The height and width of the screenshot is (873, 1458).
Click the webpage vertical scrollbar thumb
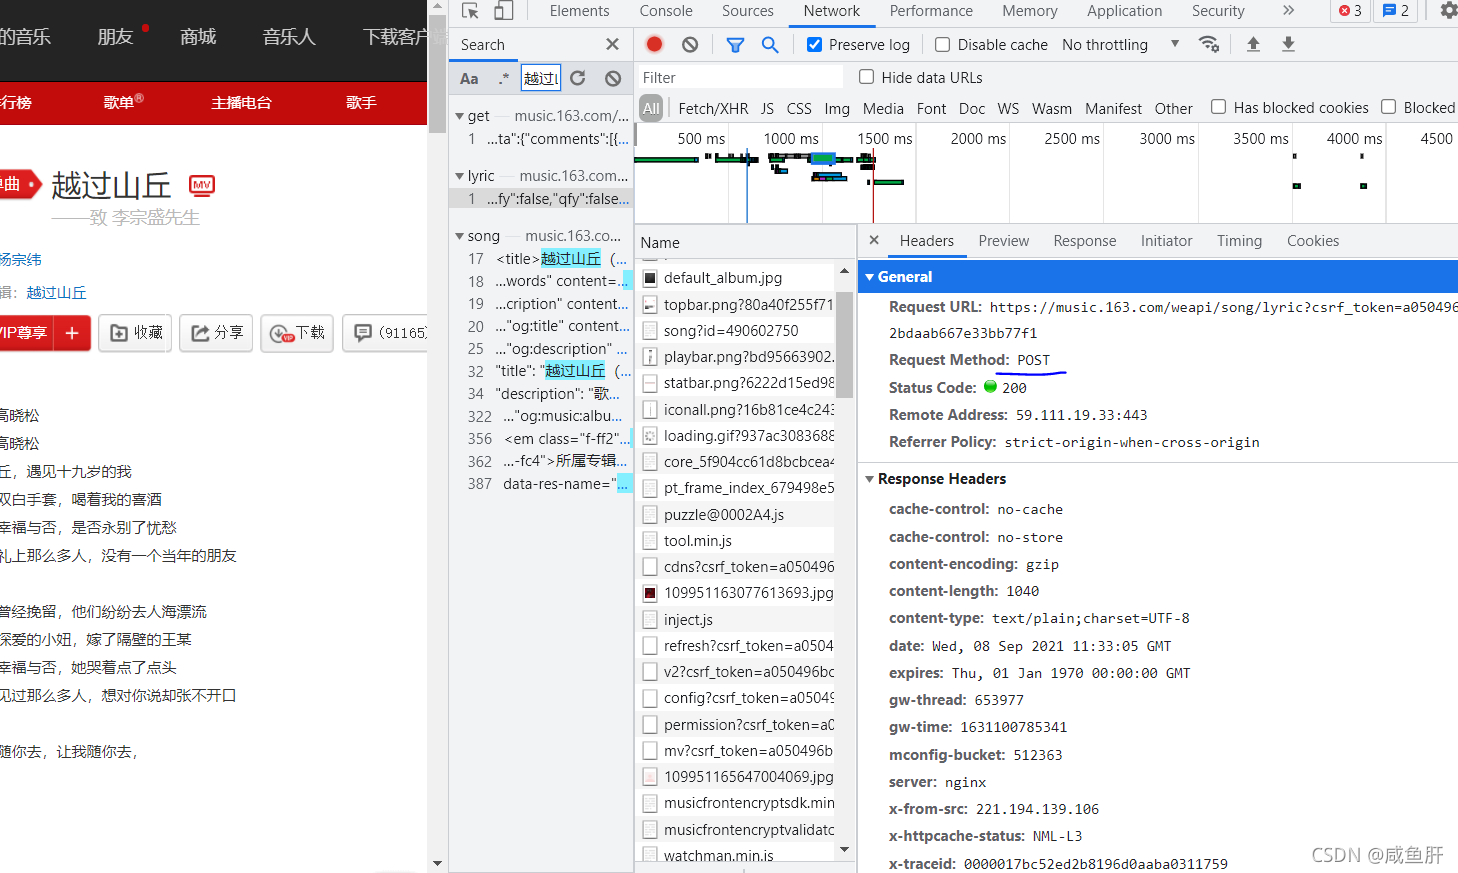[x=437, y=73]
